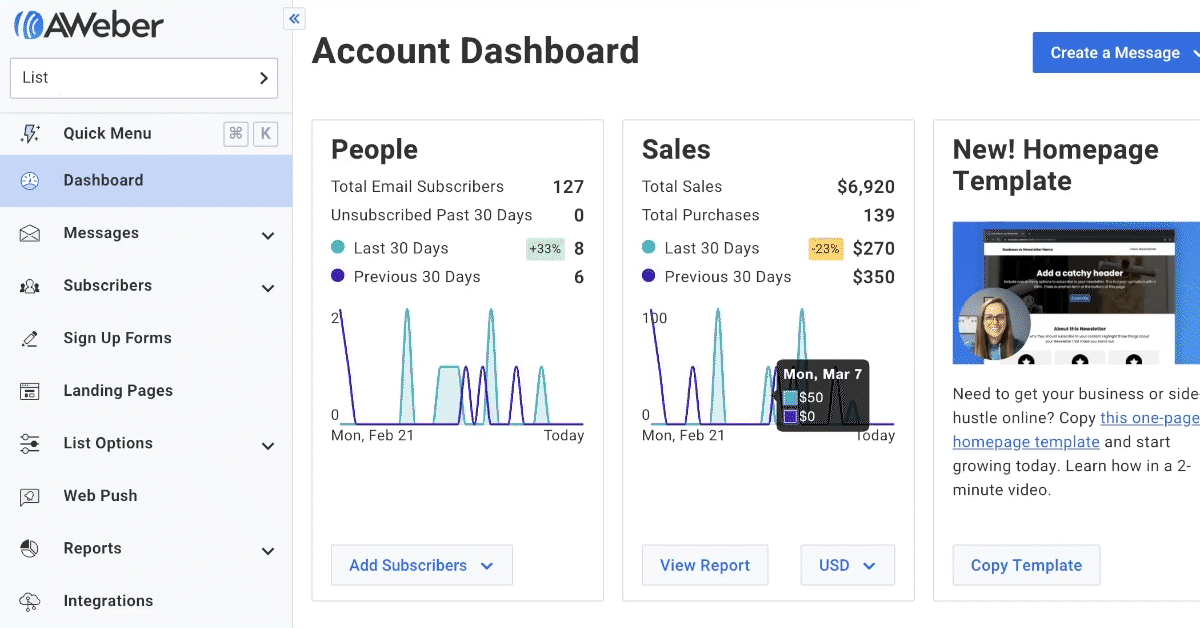Click the Copy Template button
The height and width of the screenshot is (628, 1200).
click(1026, 565)
